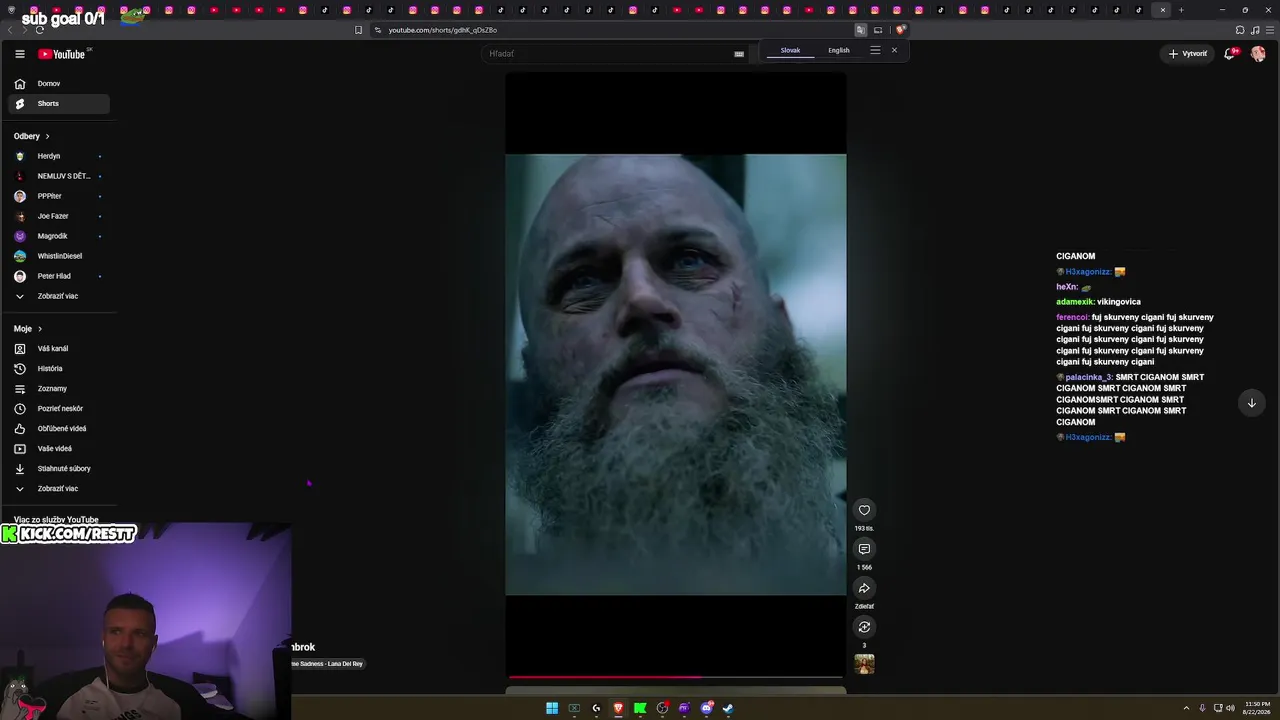The width and height of the screenshot is (1280, 720).
Task: Open the taskbar clock and date
Action: pos(1257,708)
